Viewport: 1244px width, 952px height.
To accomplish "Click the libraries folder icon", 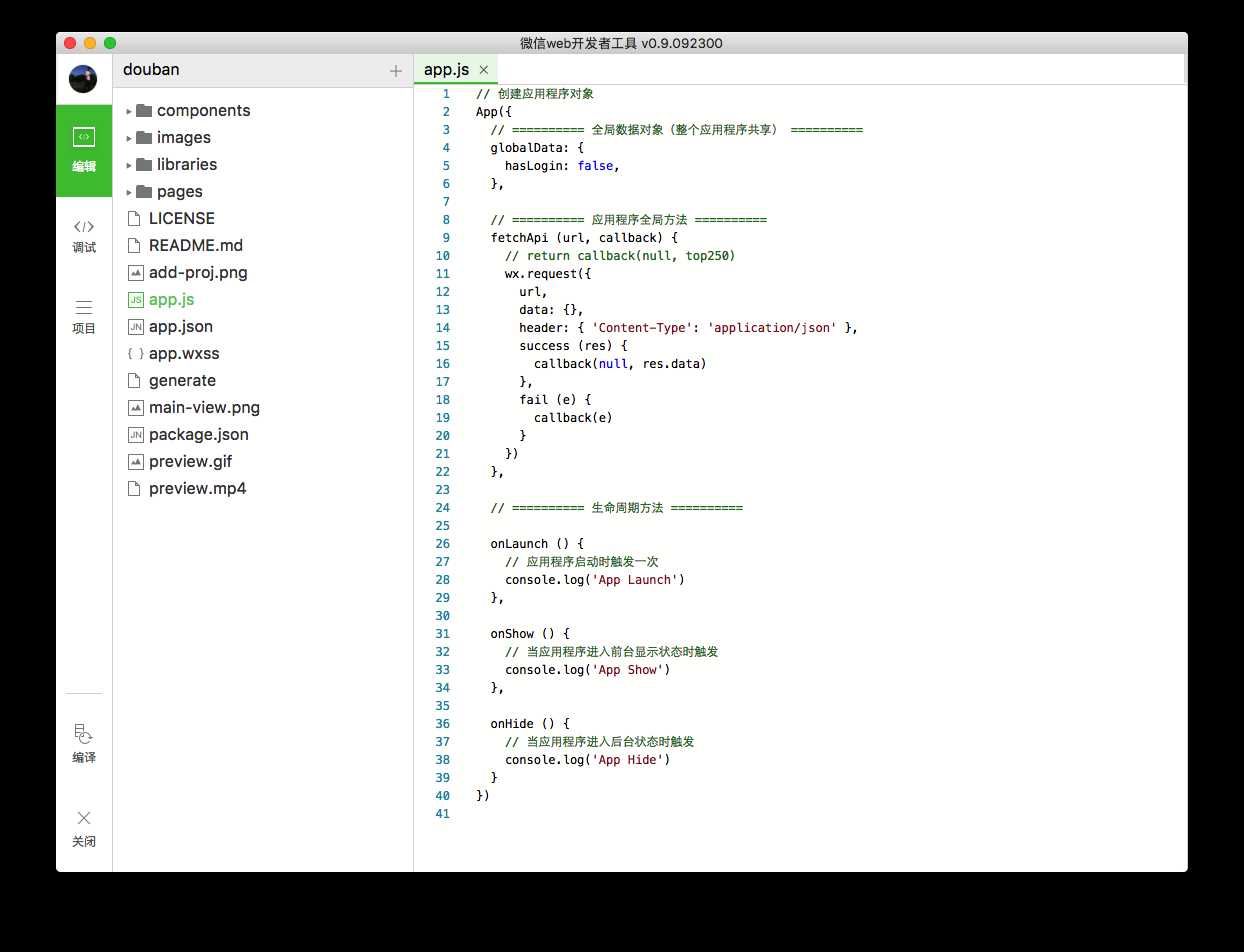I will (x=144, y=164).
